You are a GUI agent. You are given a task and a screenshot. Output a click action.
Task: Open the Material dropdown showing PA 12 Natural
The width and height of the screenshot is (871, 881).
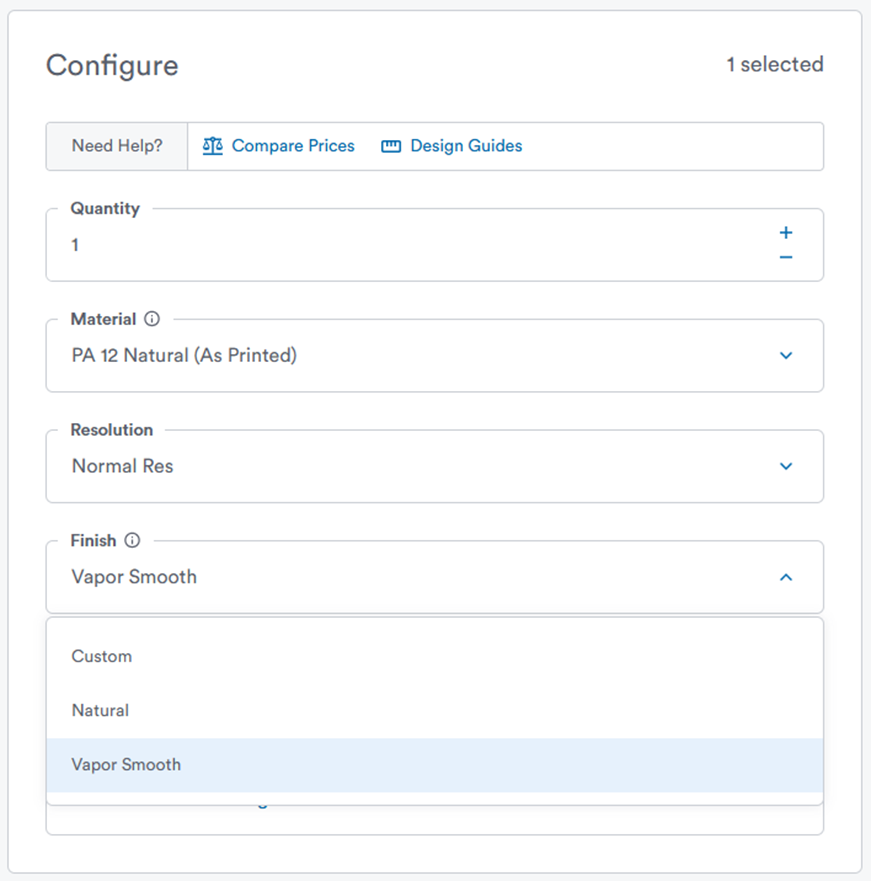400,356
